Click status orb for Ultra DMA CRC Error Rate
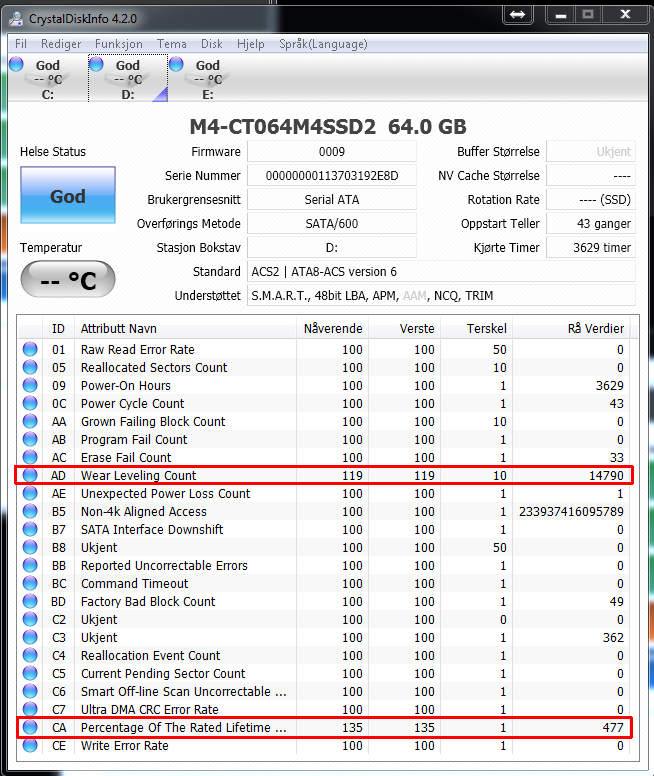The height and width of the screenshot is (776, 654). pyautogui.click(x=30, y=709)
